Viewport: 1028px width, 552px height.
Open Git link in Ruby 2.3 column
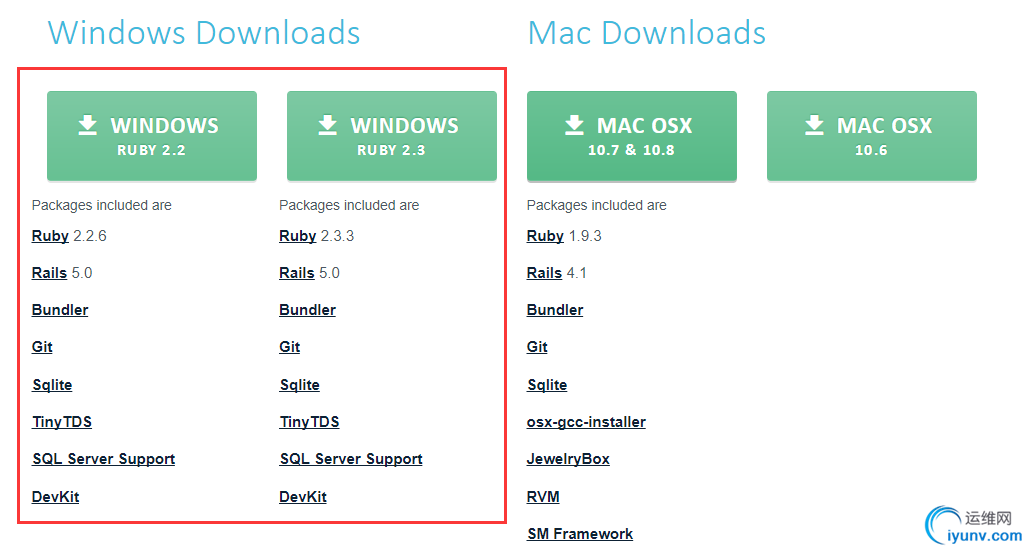coord(290,347)
